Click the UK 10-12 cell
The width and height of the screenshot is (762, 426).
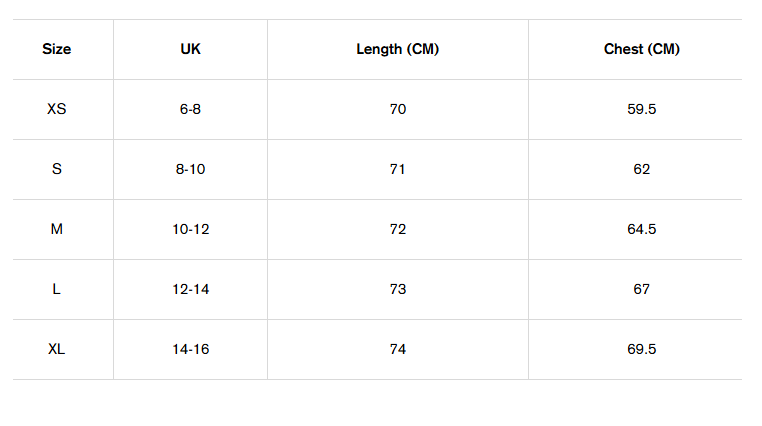click(x=190, y=229)
